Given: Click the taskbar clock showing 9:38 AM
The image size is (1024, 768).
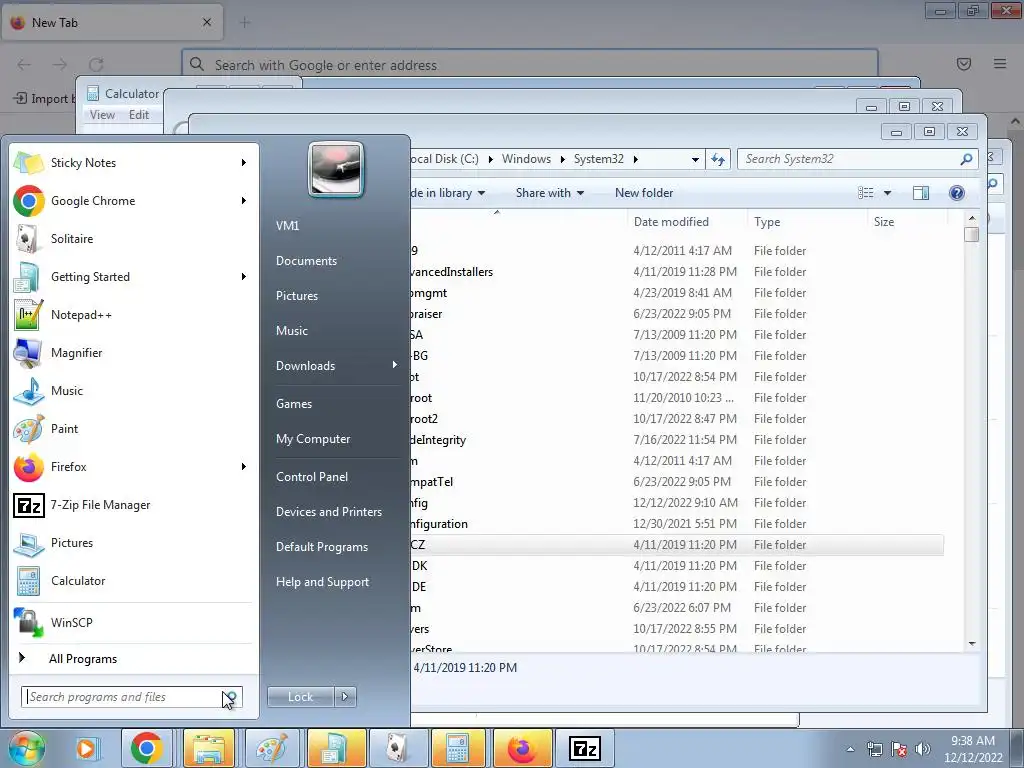Looking at the screenshot, I should tap(973, 748).
